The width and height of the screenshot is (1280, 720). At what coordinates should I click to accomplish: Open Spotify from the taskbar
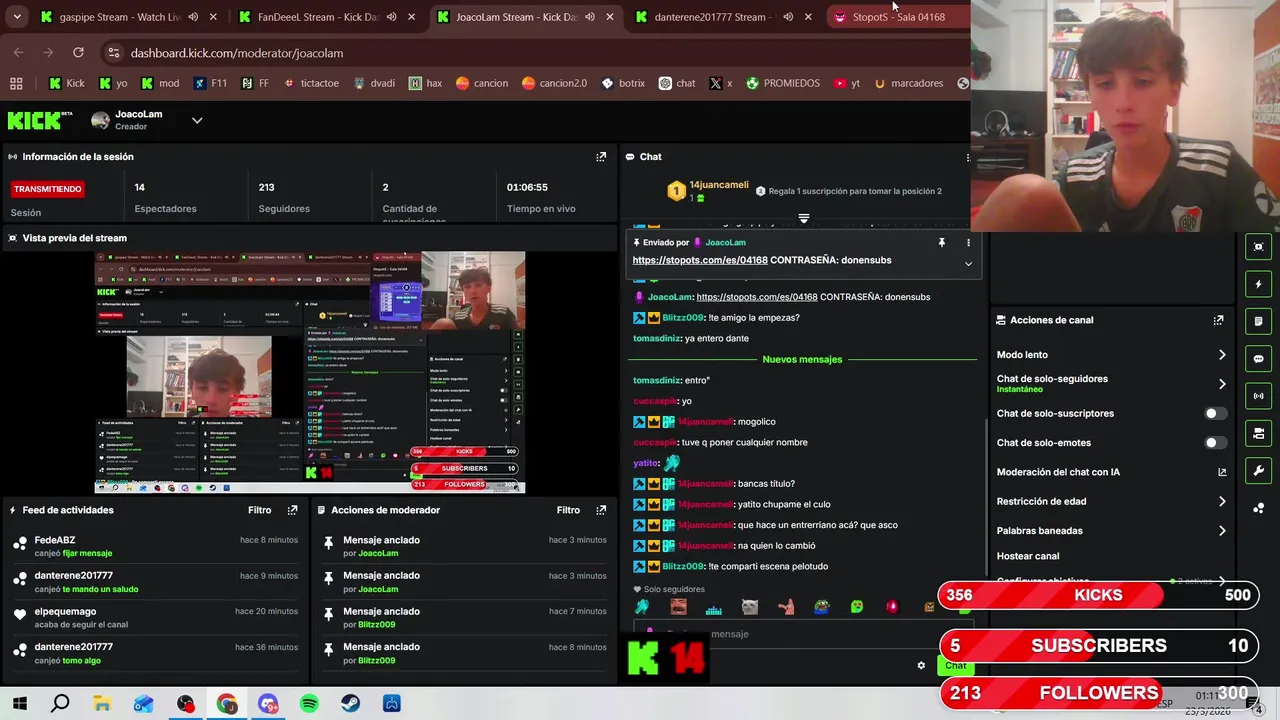(309, 704)
